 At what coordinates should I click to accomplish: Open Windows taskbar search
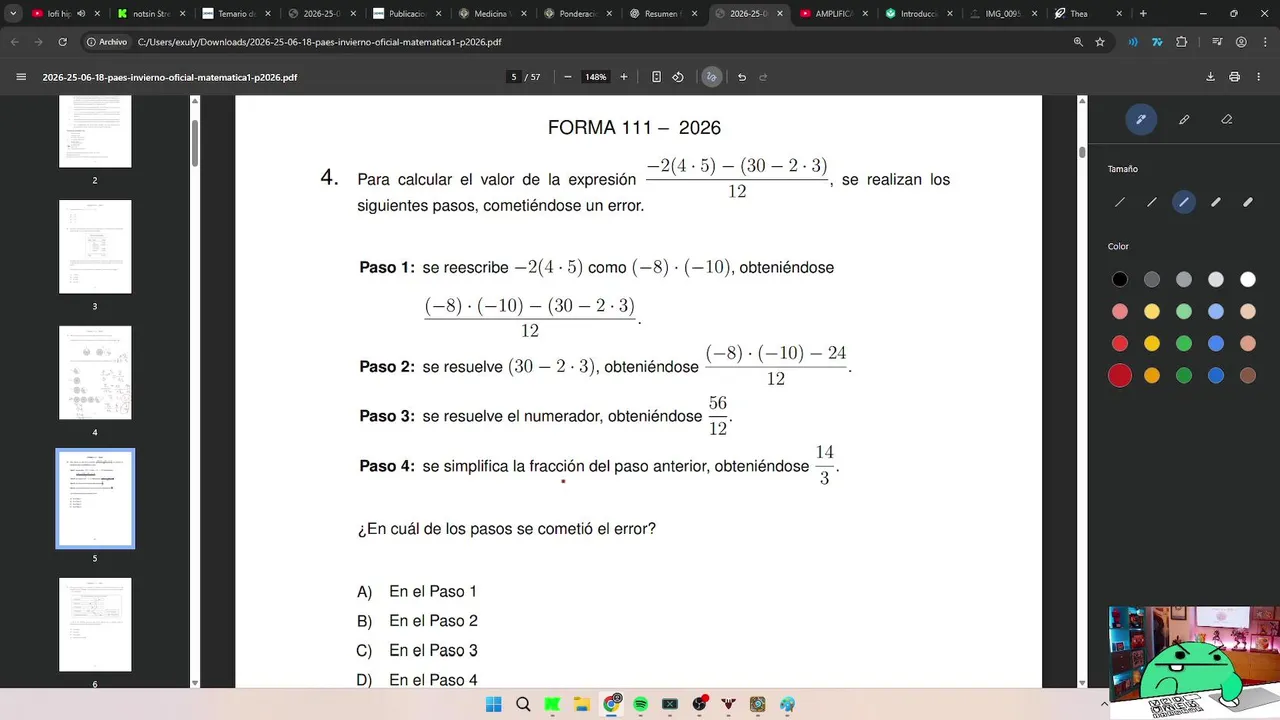523,704
